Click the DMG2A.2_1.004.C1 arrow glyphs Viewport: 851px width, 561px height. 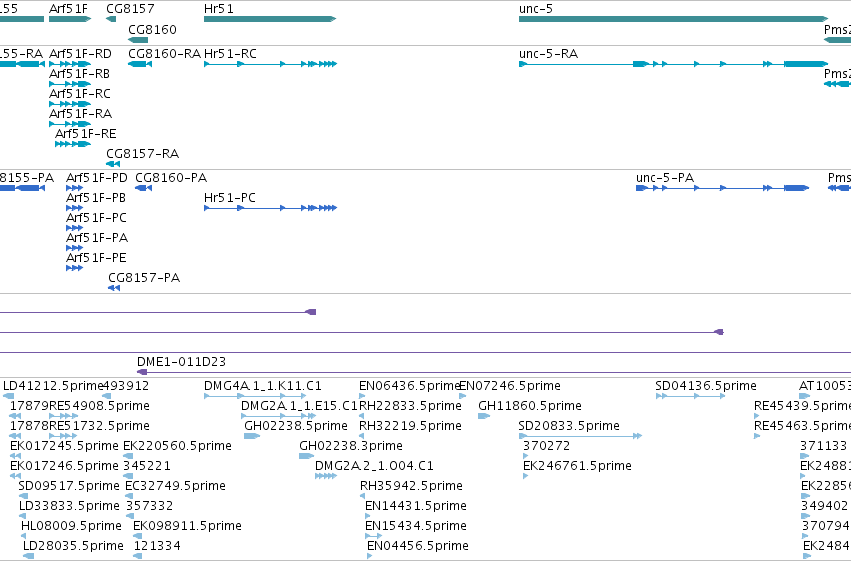point(326,476)
